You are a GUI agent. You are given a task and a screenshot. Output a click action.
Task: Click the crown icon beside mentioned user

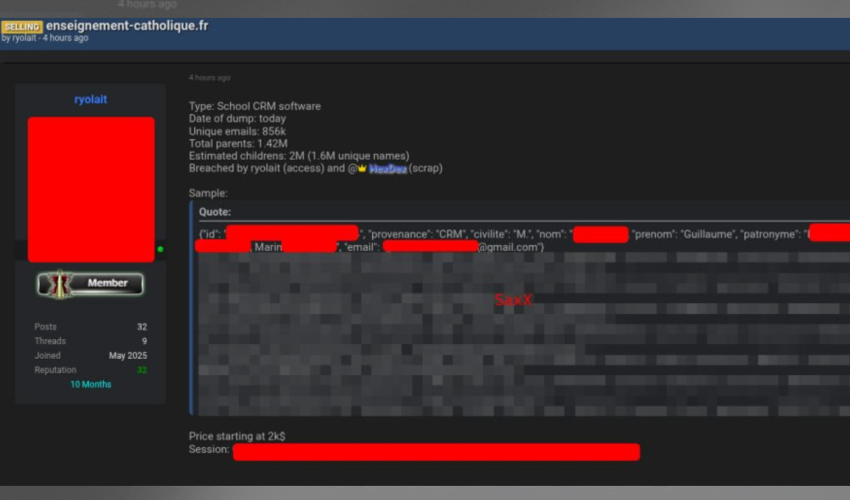pos(362,169)
